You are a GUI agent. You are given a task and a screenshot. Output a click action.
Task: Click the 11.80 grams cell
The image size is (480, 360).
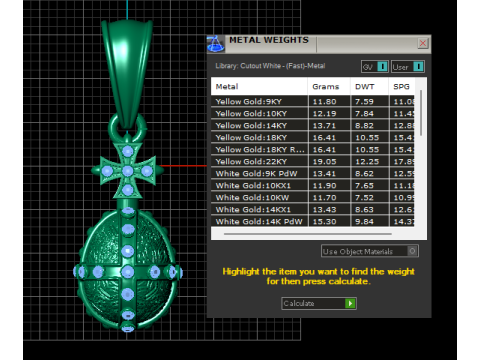point(329,101)
